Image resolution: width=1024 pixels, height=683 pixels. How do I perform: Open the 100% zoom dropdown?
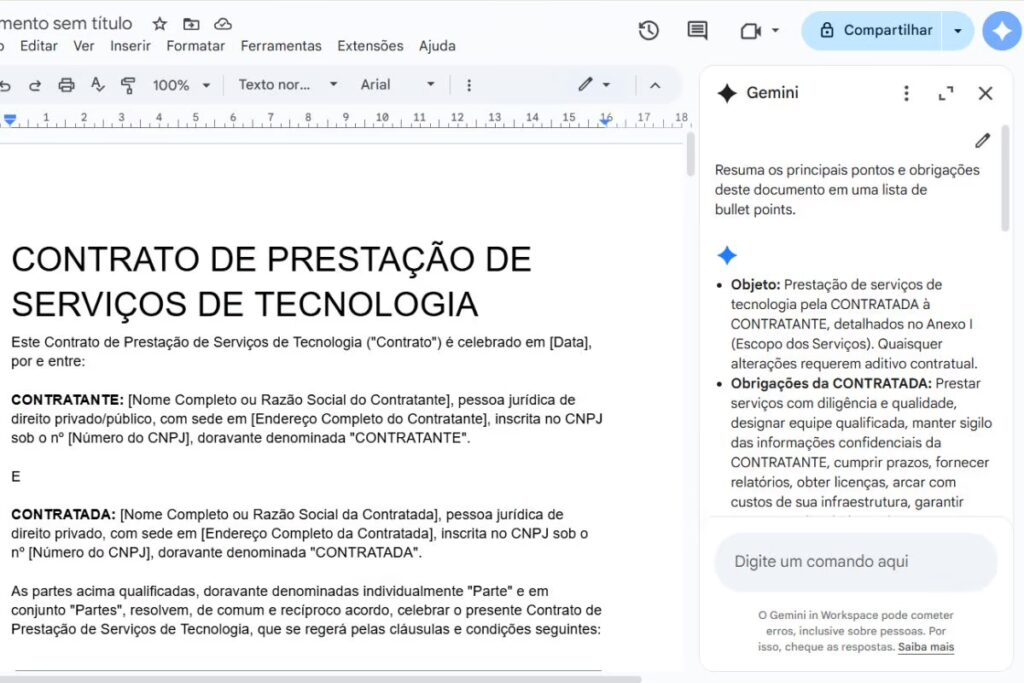click(182, 85)
